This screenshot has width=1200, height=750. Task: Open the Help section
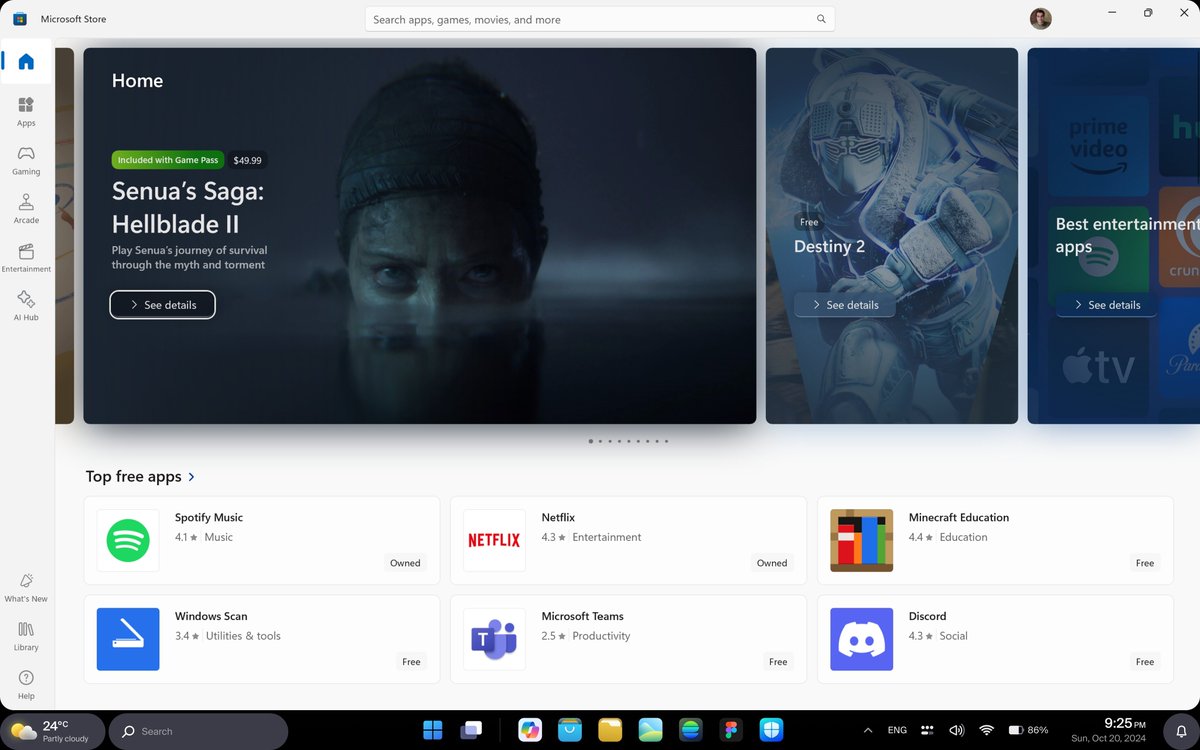[25, 682]
